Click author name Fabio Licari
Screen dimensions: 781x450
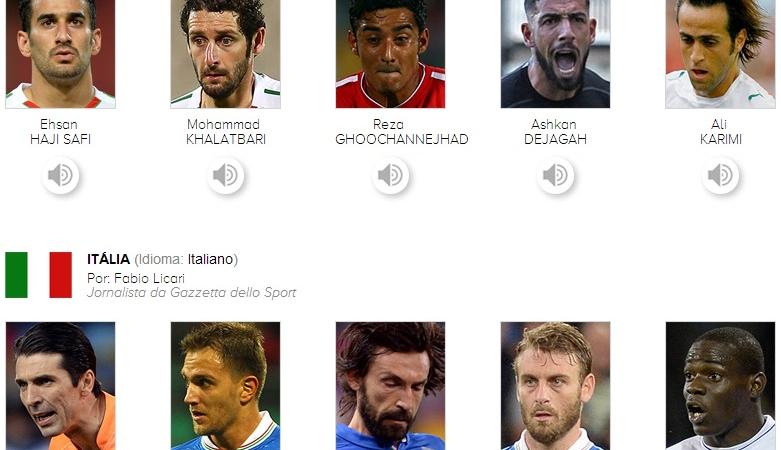coord(149,278)
